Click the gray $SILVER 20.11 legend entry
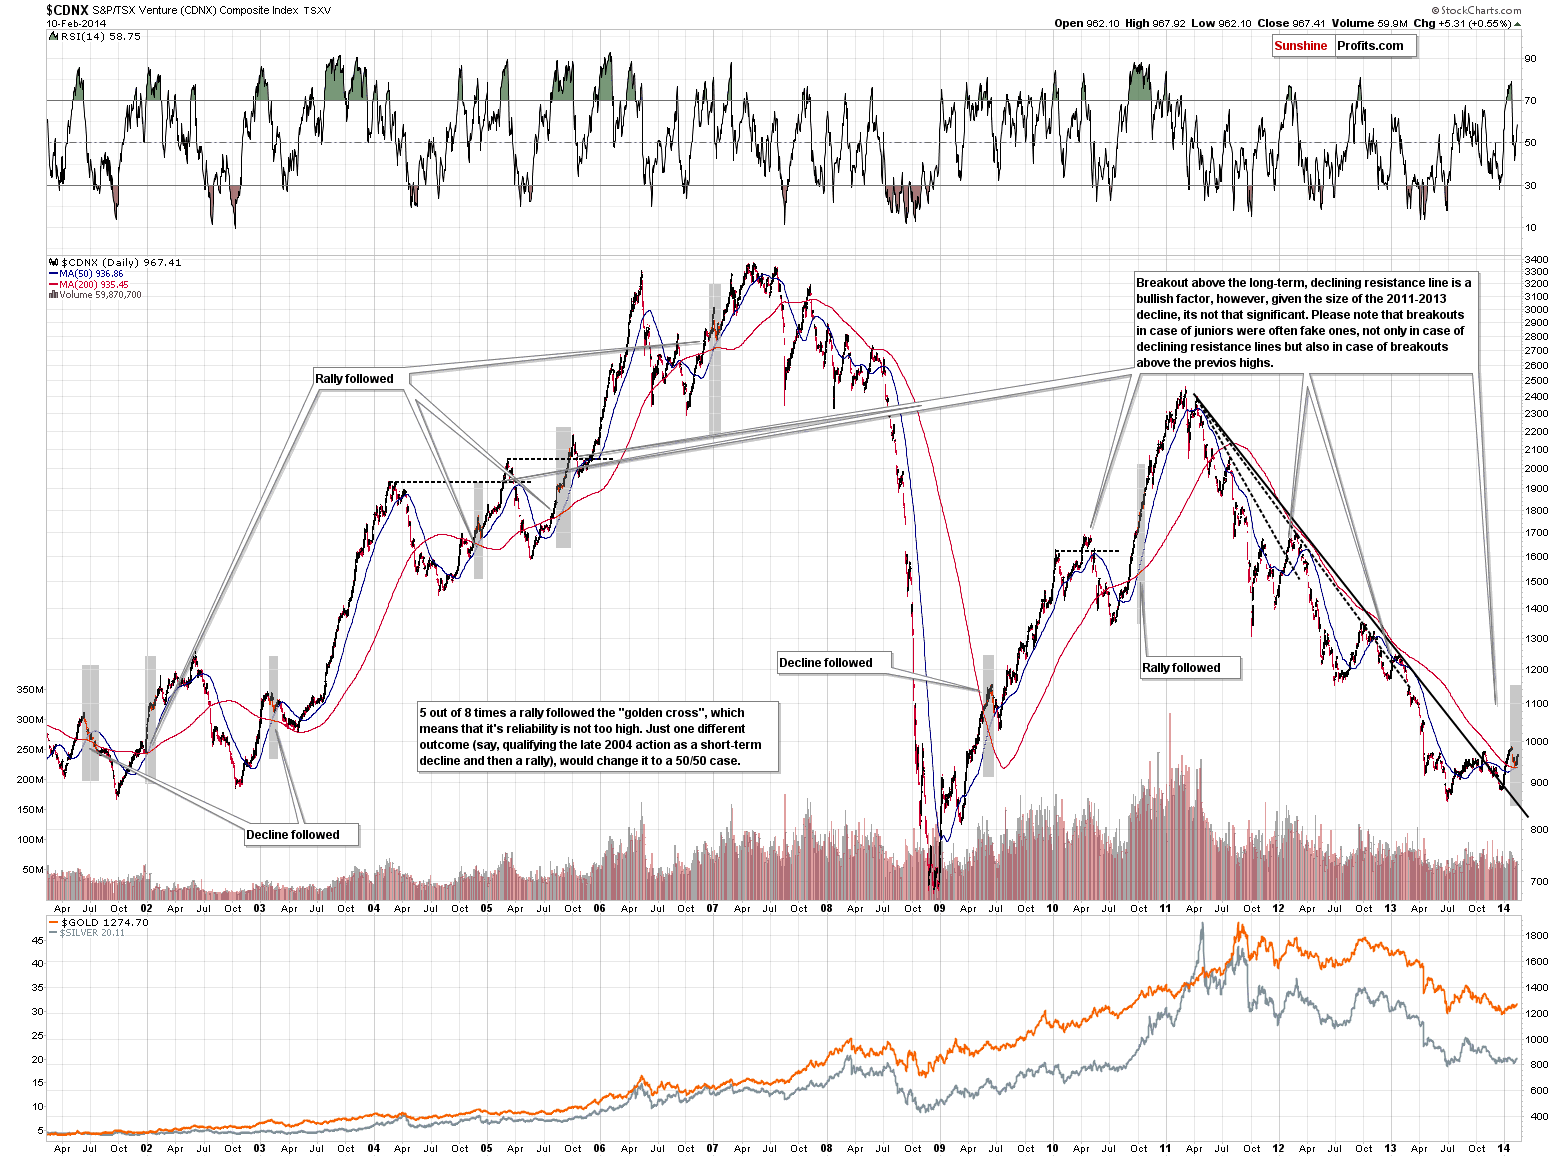The height and width of the screenshot is (1157, 1565). click(x=87, y=933)
